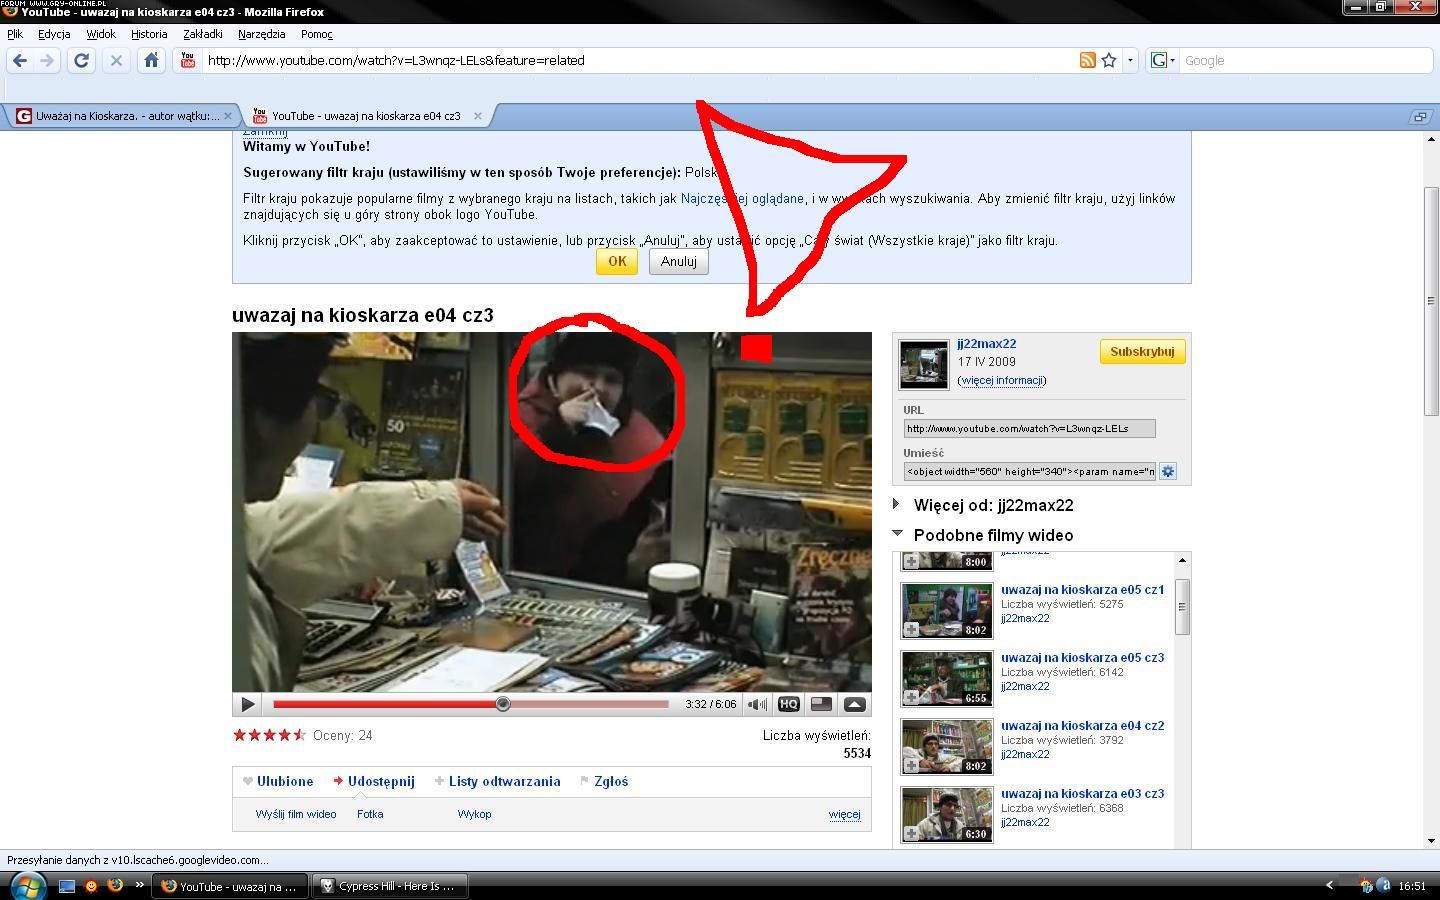Click the RSS feed icon in address bar
Viewport: 1440px width, 900px height.
click(1087, 61)
